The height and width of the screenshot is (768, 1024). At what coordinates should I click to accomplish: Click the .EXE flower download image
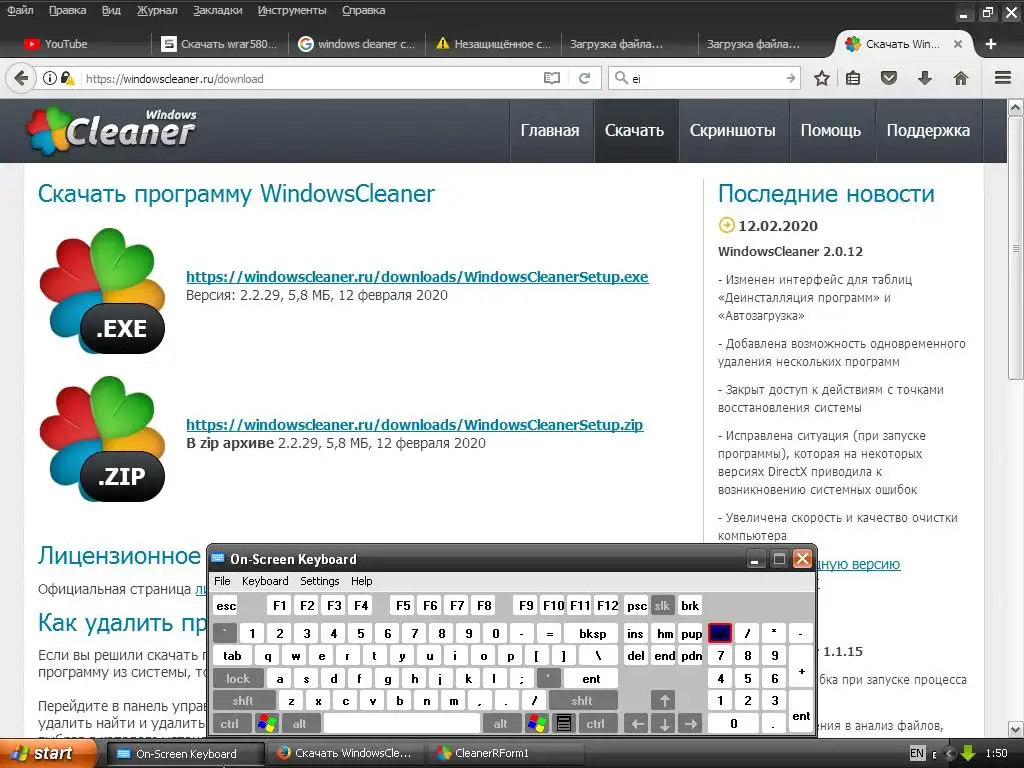coord(102,291)
